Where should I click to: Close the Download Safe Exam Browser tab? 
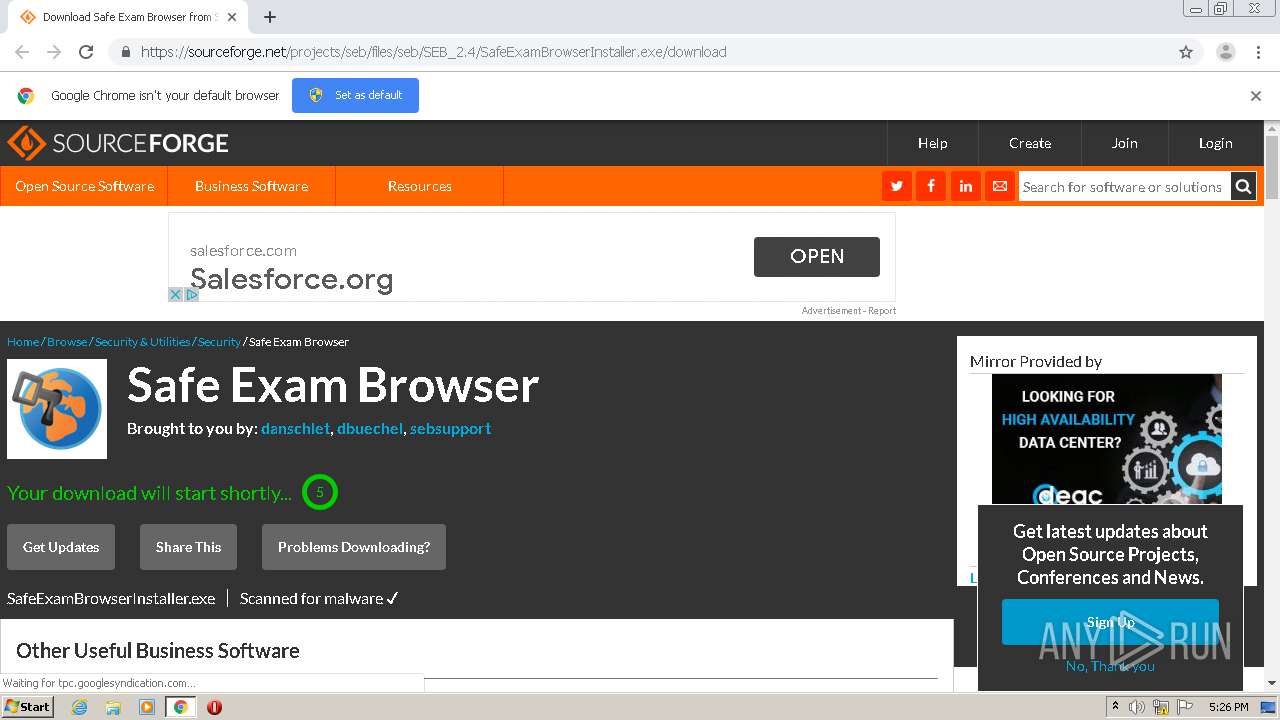click(232, 17)
